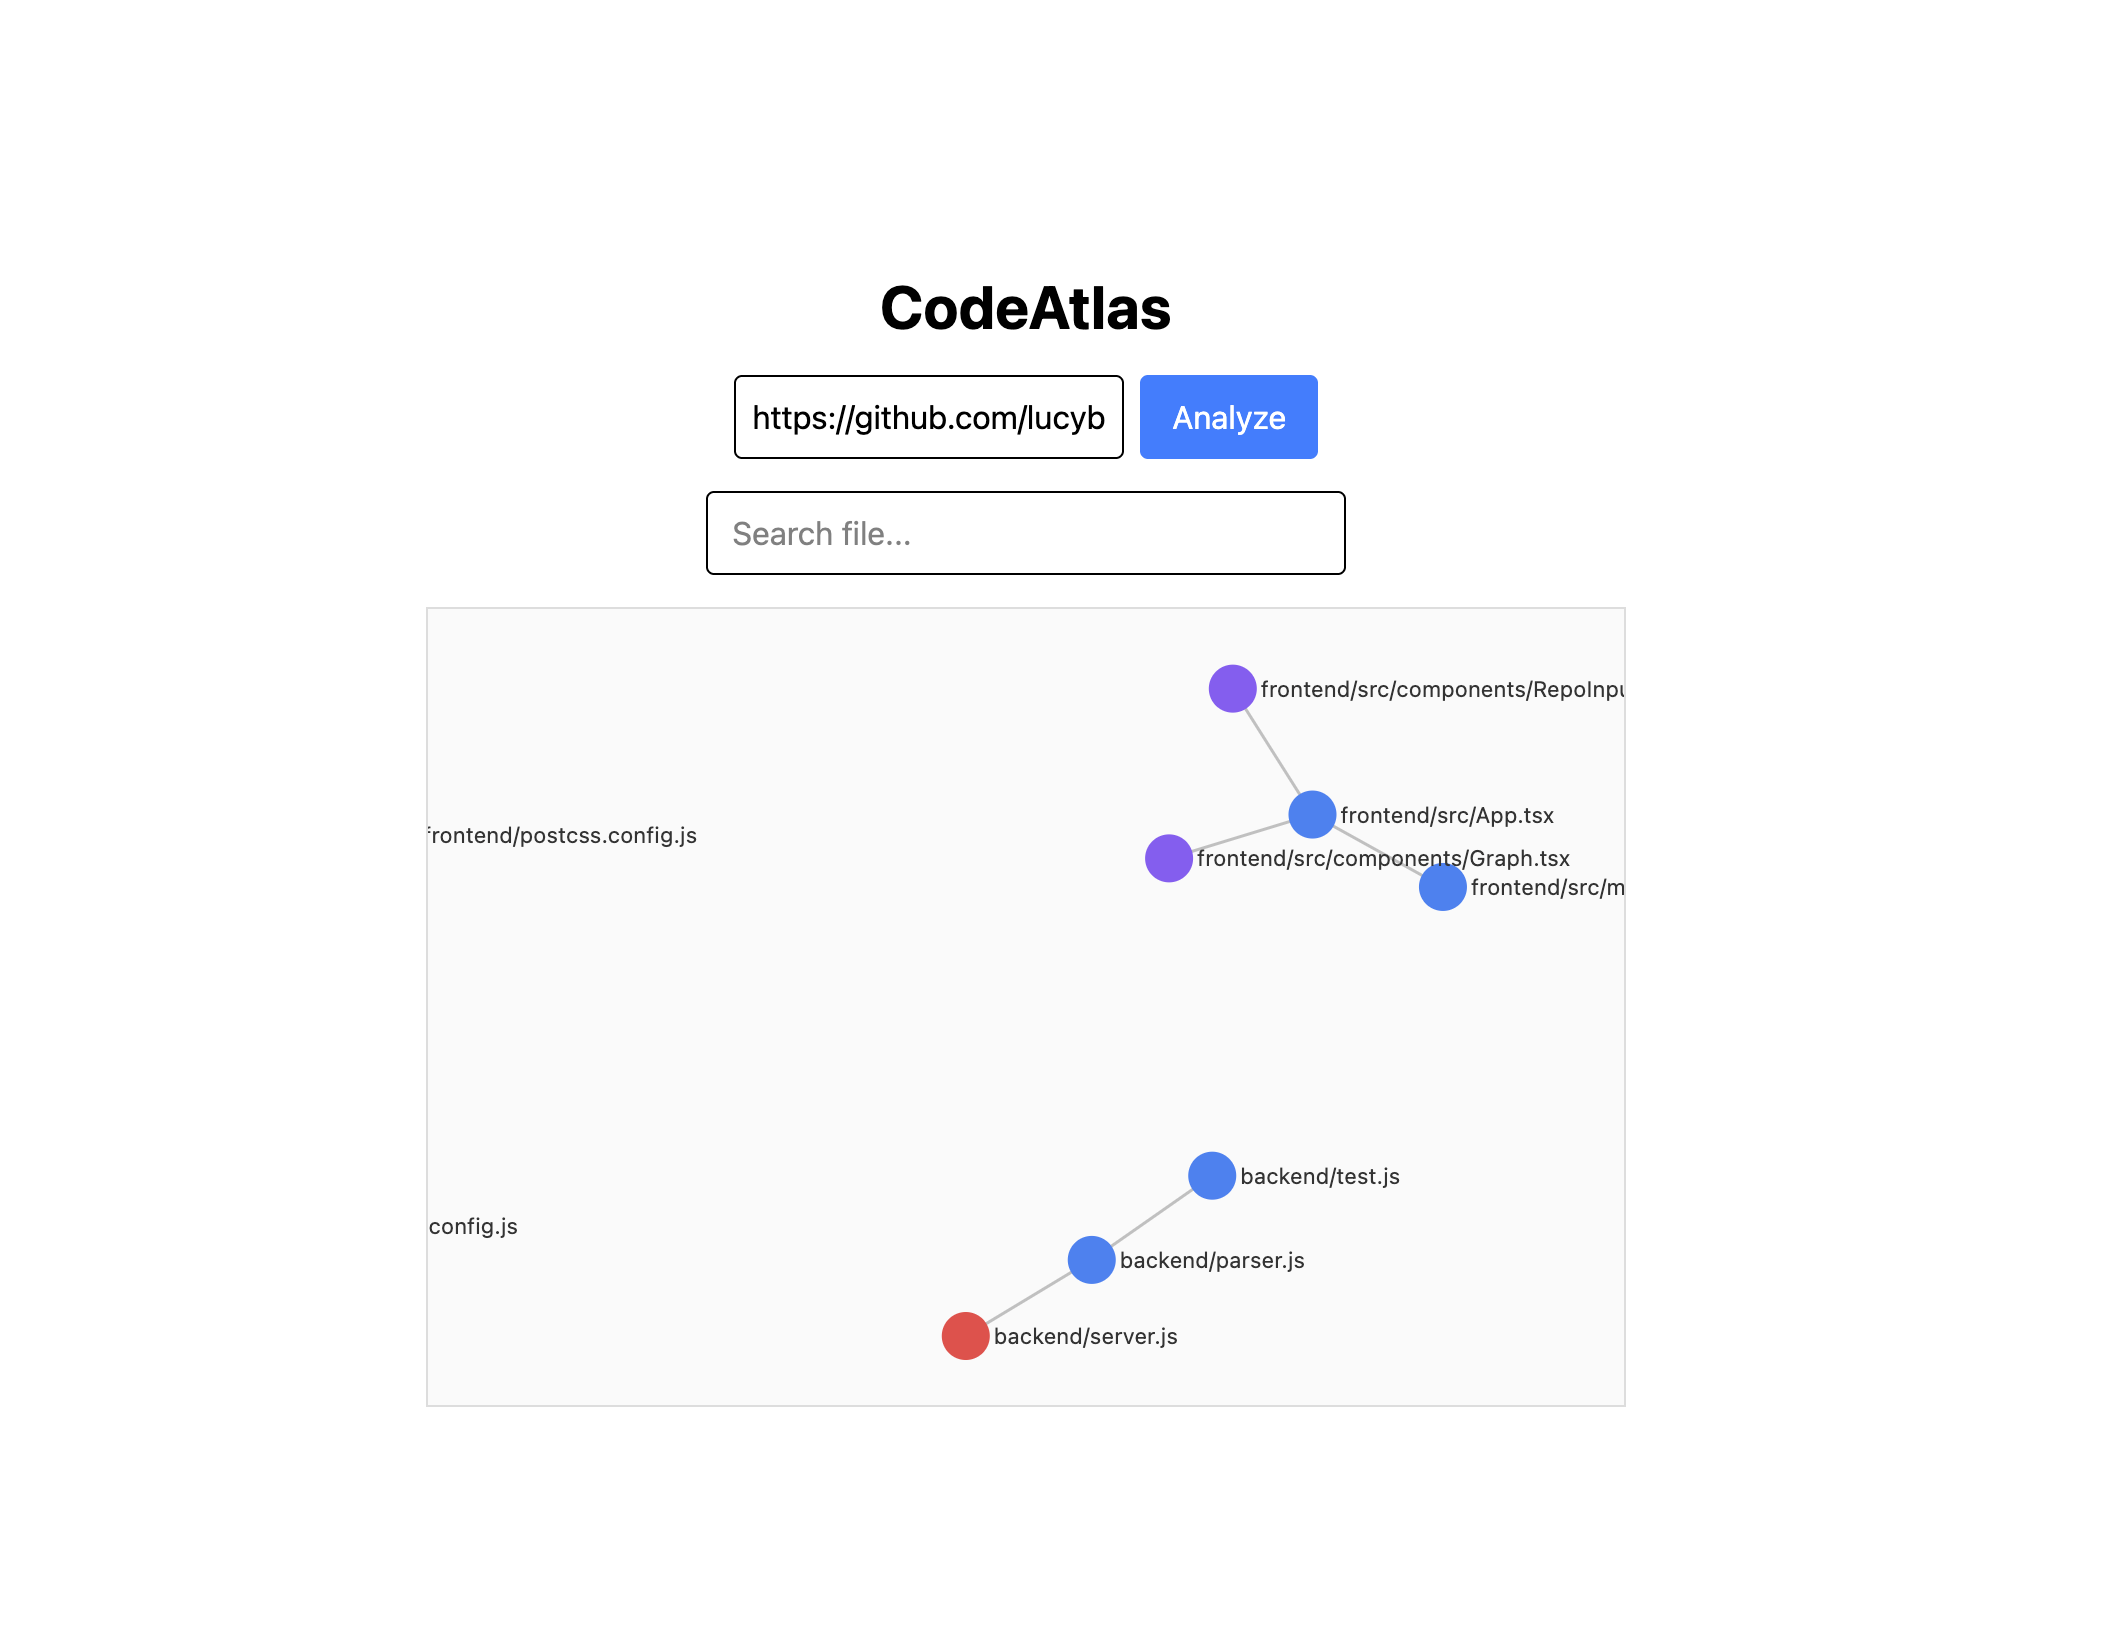The image size is (2108, 1630).
Task: Click inside the Search file input
Action: pos(1025,533)
